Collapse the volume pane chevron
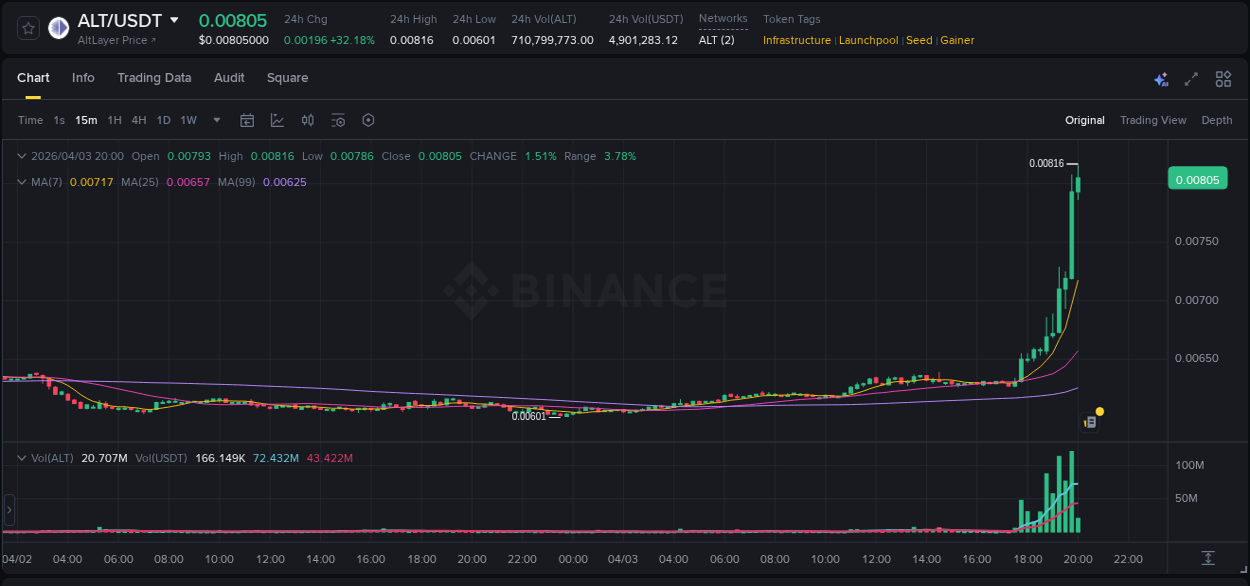Viewport: 1250px width, 586px height. (22, 457)
